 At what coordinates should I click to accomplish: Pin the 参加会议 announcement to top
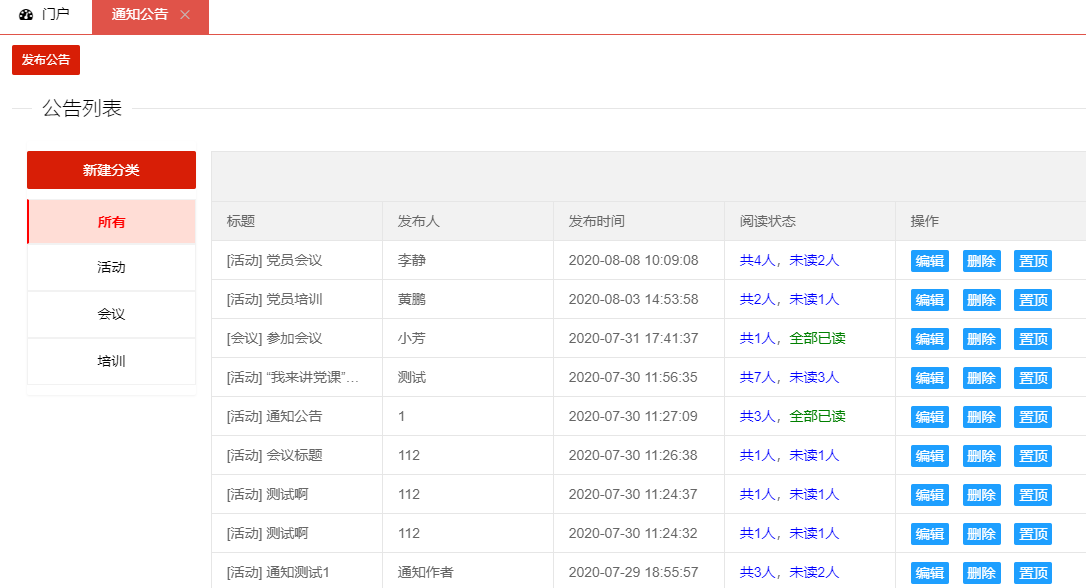(x=1033, y=339)
